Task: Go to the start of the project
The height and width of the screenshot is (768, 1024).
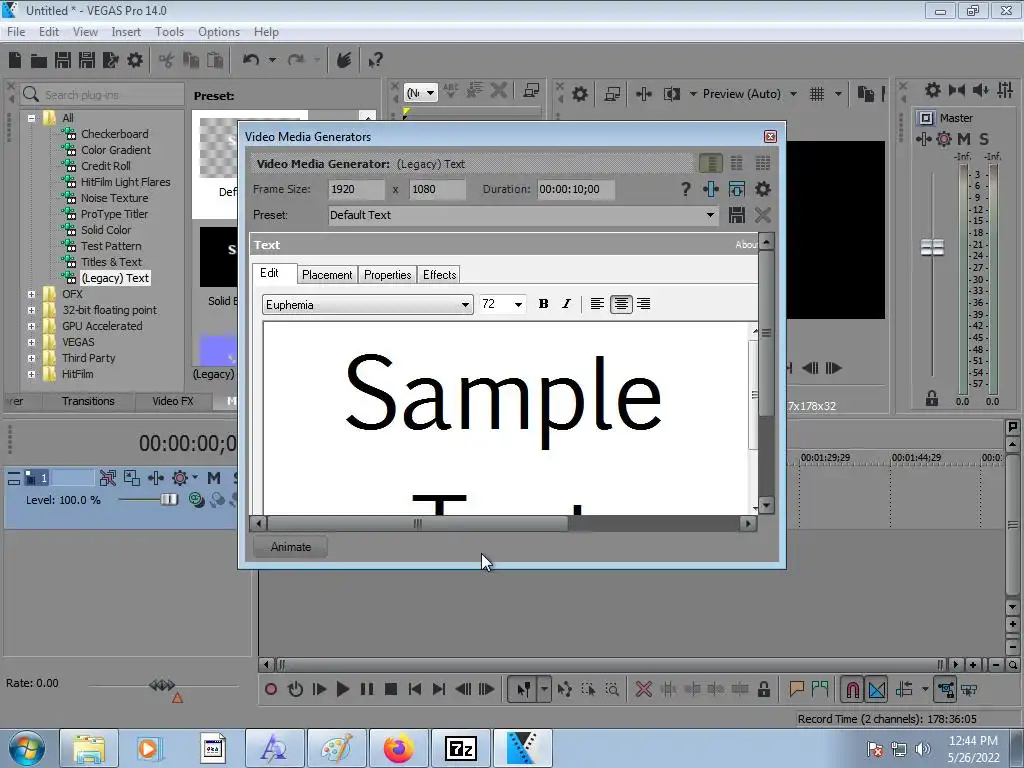Action: 415,689
